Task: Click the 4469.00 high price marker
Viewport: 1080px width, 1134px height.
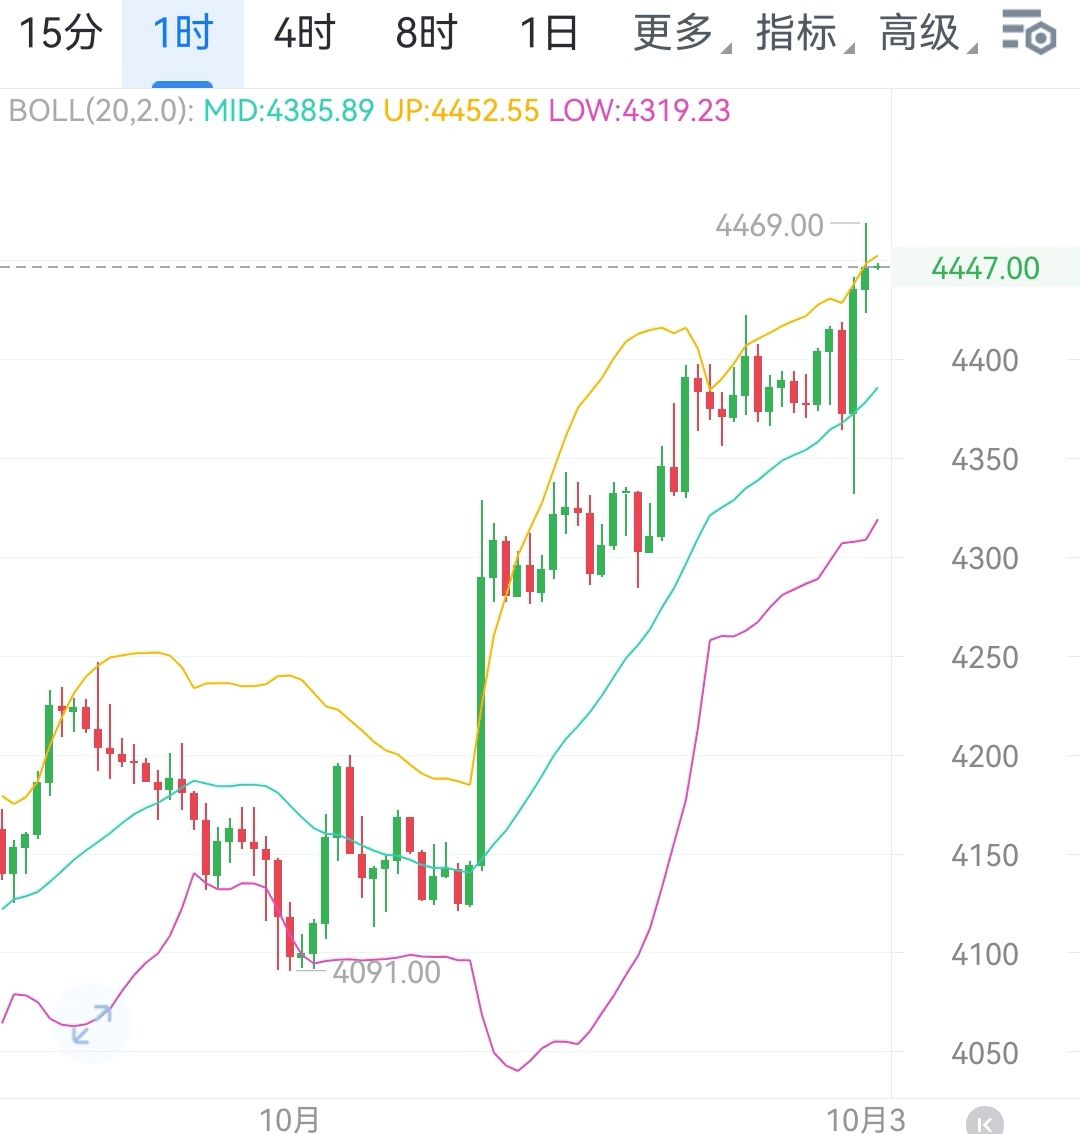Action: tap(769, 225)
